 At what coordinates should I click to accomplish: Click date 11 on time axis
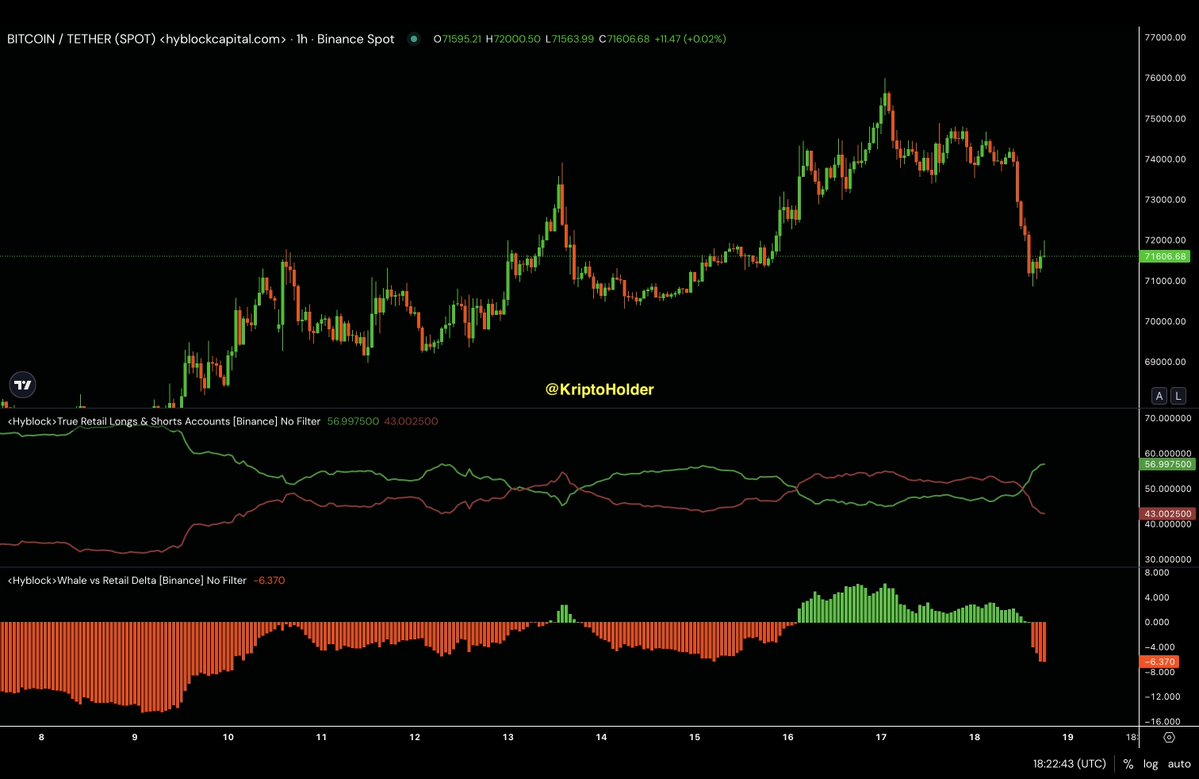click(x=321, y=738)
